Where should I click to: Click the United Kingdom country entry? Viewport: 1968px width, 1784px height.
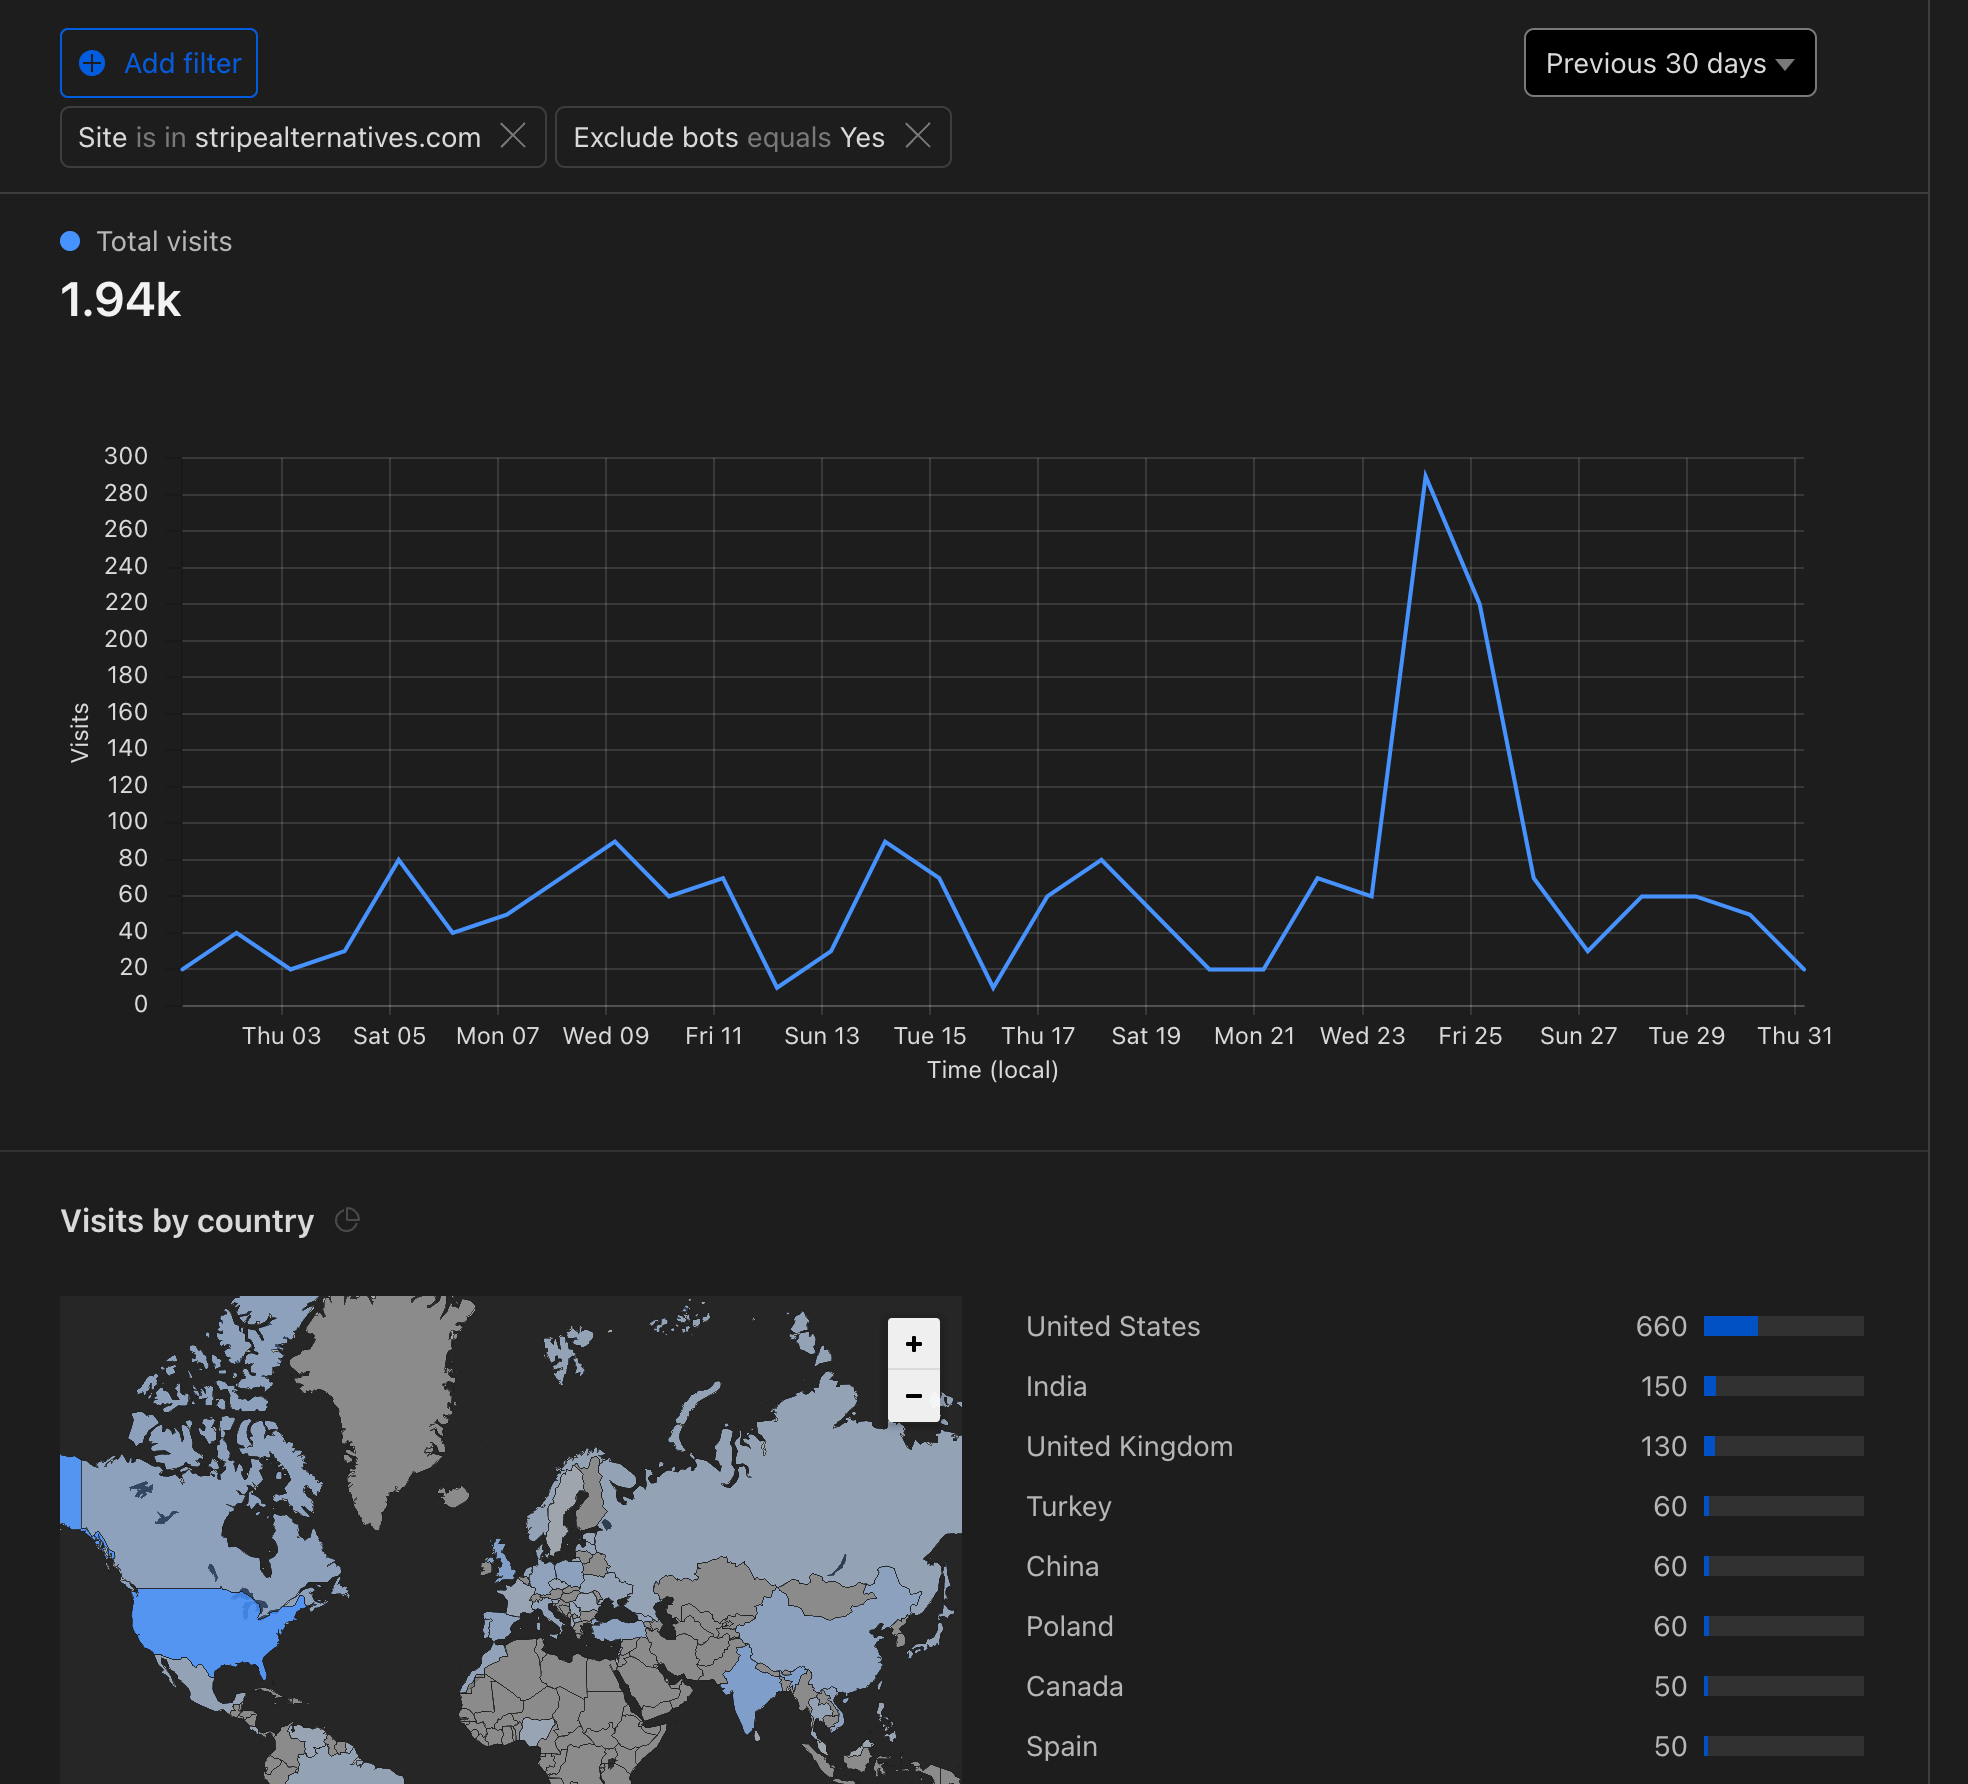(1129, 1446)
